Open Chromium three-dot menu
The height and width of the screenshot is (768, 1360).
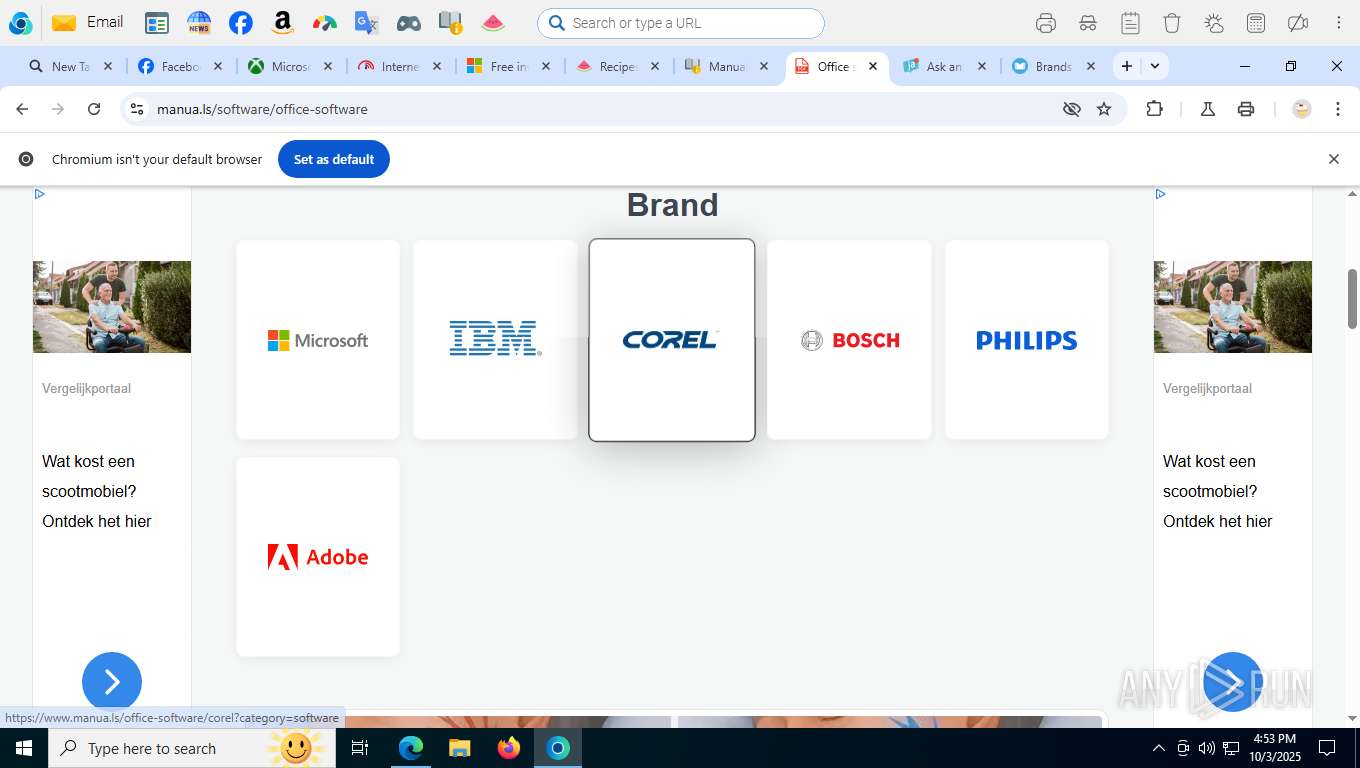(1338, 109)
